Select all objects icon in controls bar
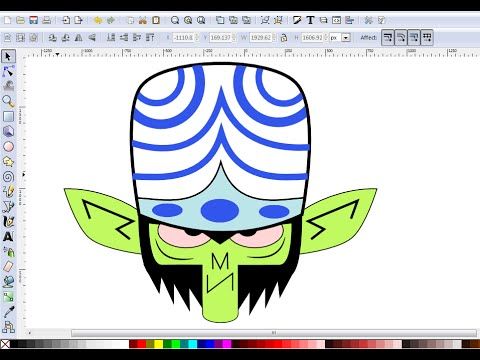The height and width of the screenshot is (360, 480). (x=7, y=38)
